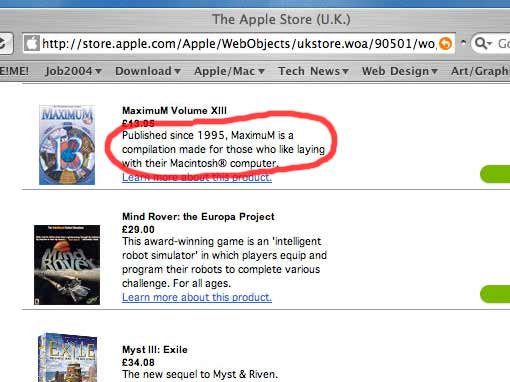The height and width of the screenshot is (382, 510).
Task: Click green button next to Mind Rover
Action: 495,294
